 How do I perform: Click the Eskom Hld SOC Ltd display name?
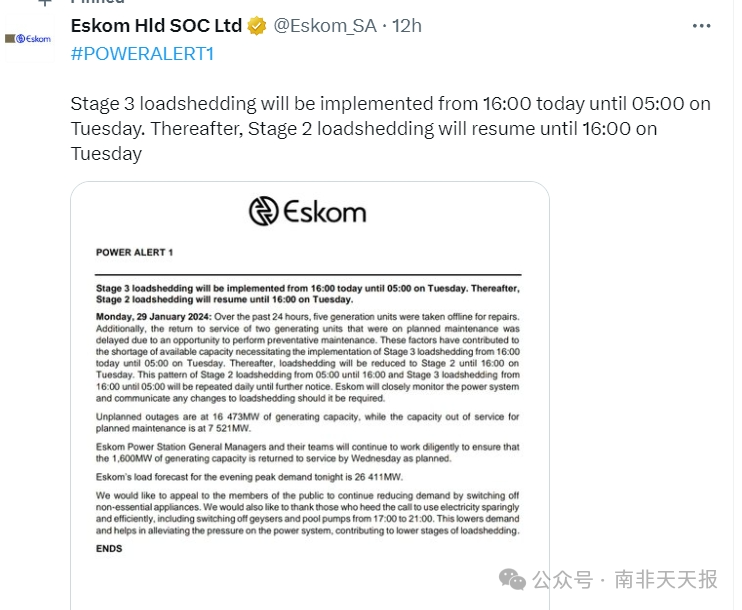(156, 26)
